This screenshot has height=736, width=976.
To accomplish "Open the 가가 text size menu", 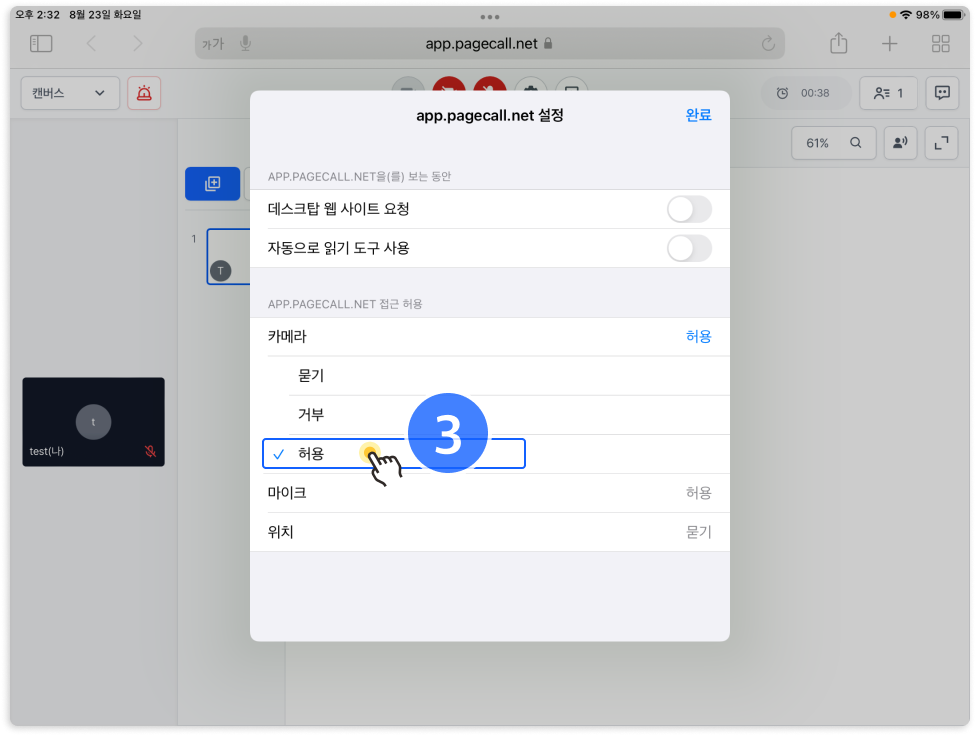I will click(x=212, y=44).
